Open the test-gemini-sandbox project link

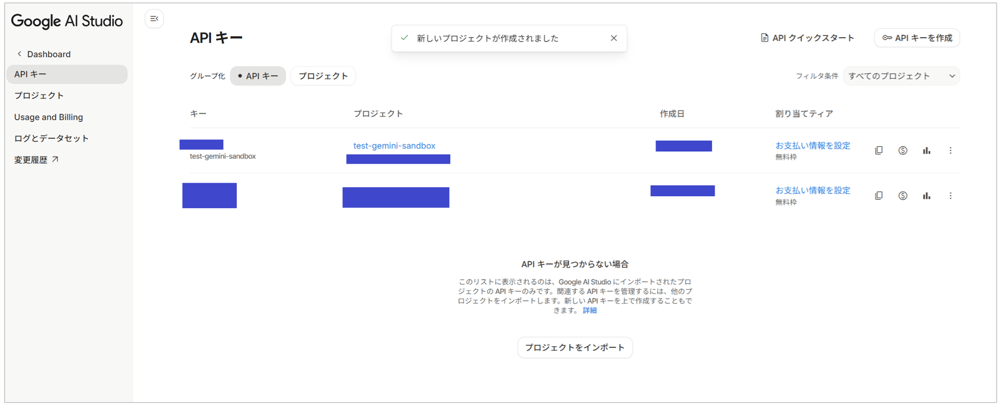coord(394,146)
